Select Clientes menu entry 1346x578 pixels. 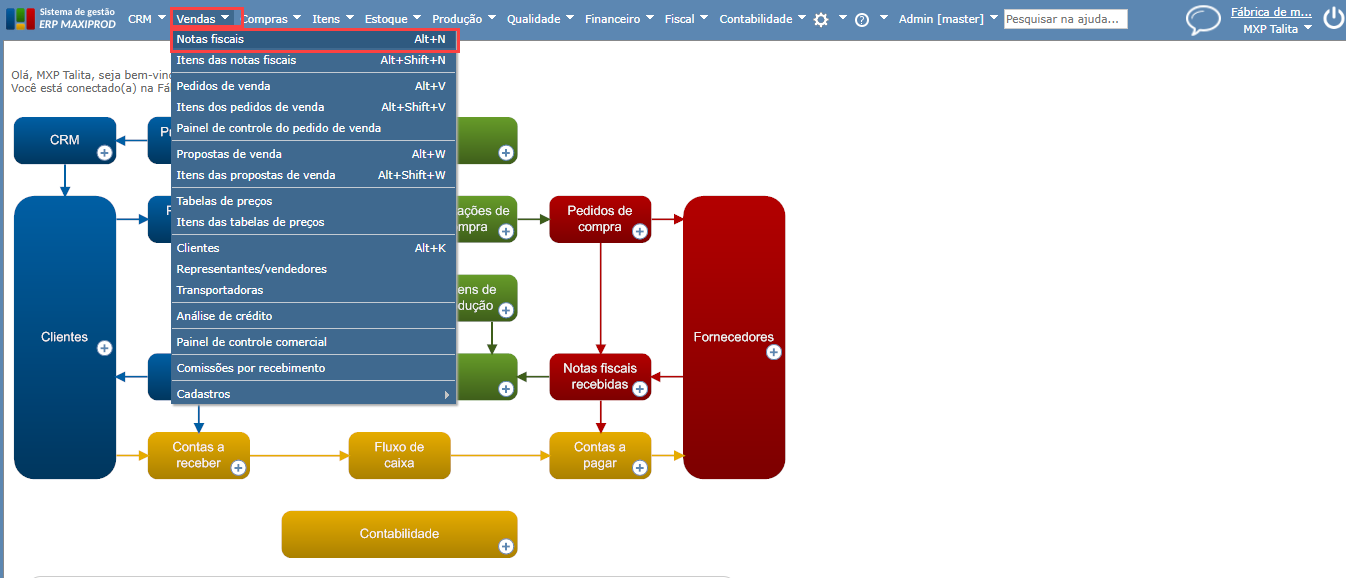(314, 248)
